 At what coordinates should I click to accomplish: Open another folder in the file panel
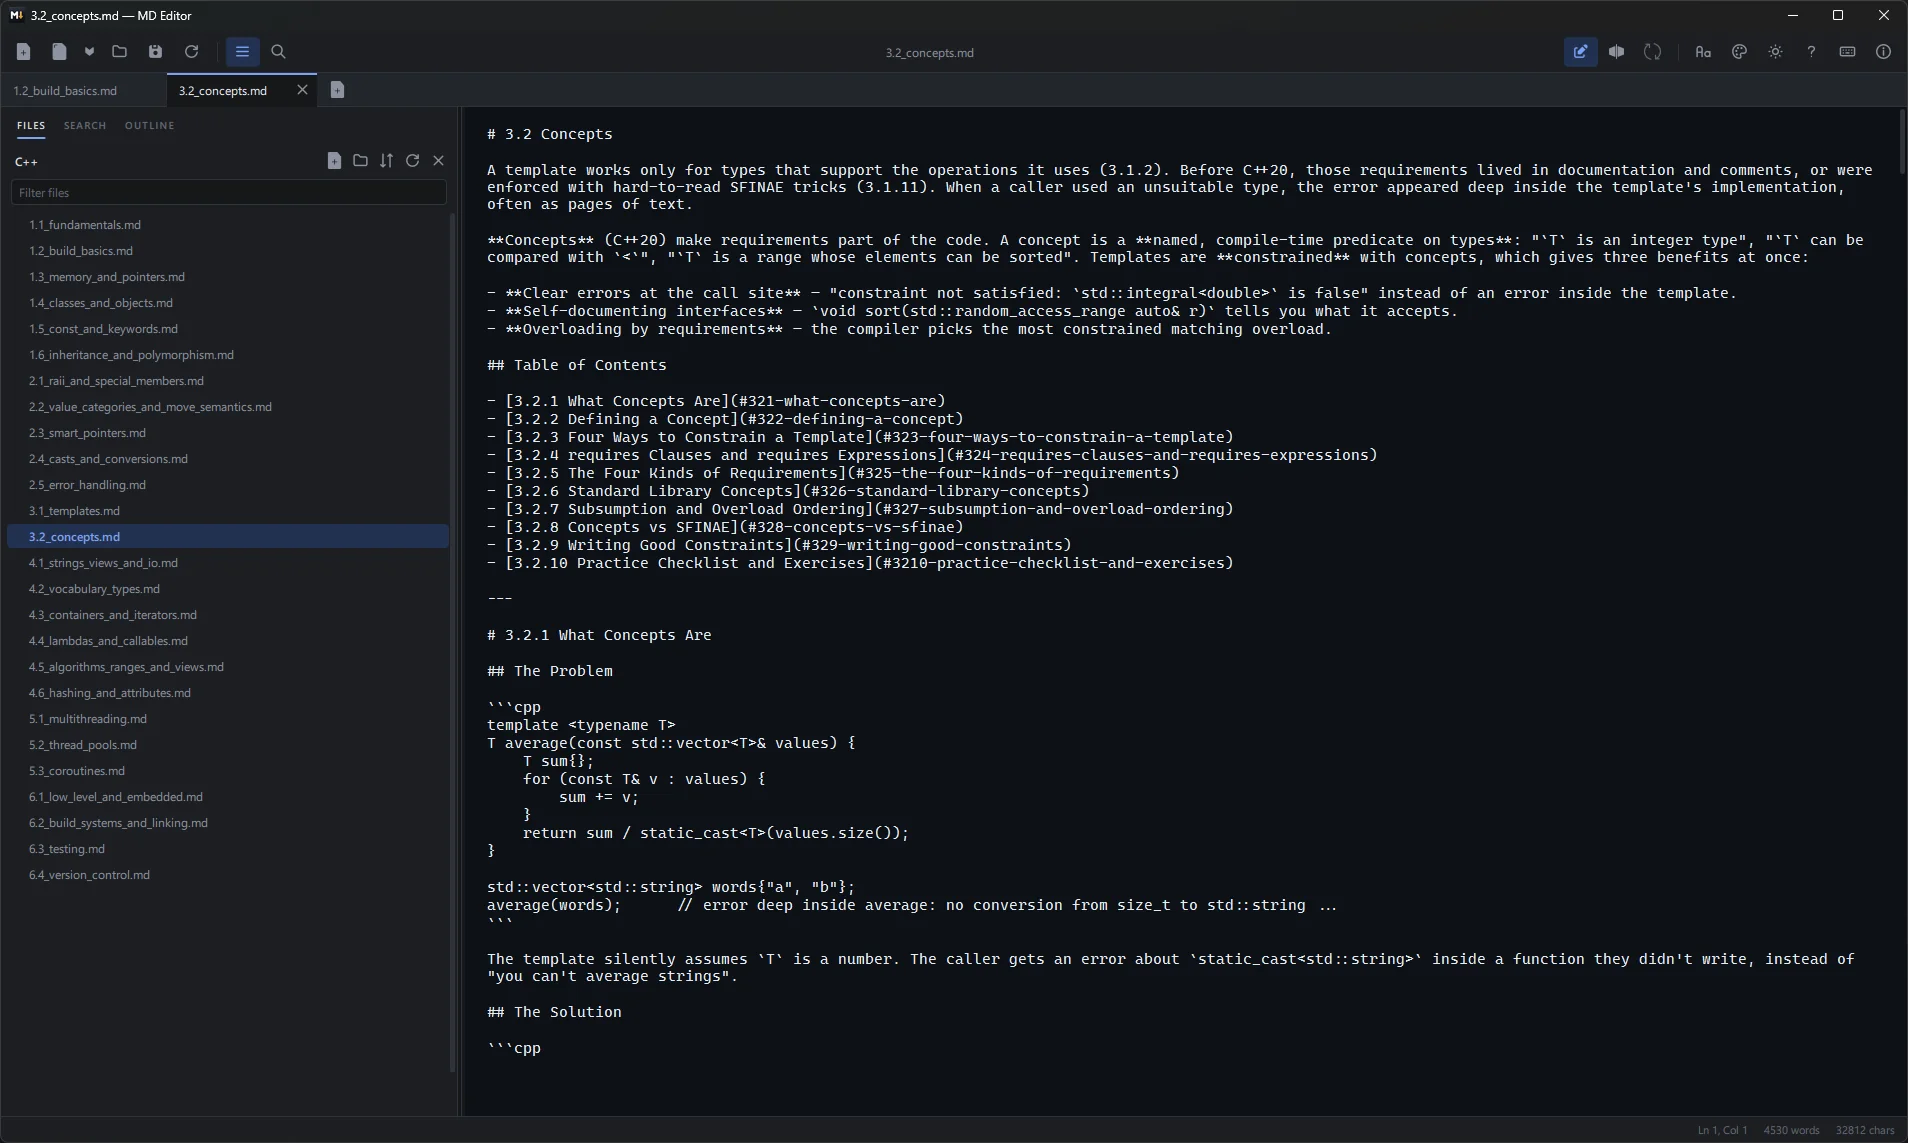pos(360,161)
